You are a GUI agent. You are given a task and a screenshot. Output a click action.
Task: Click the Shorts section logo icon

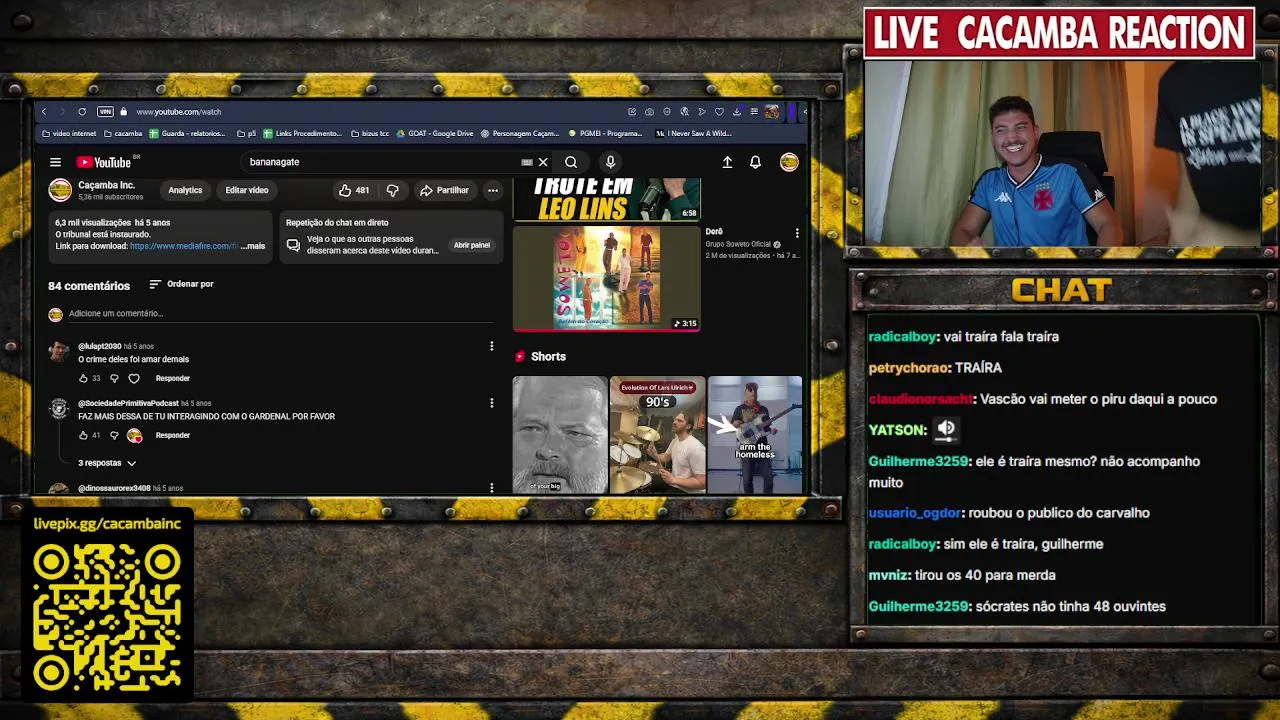coord(519,356)
